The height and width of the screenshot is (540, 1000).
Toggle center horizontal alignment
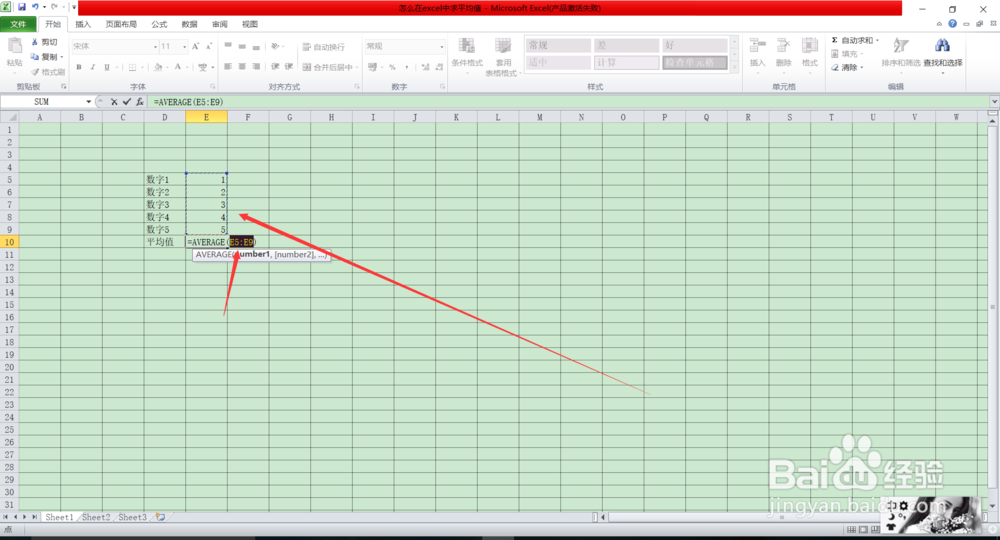pyautogui.click(x=242, y=66)
